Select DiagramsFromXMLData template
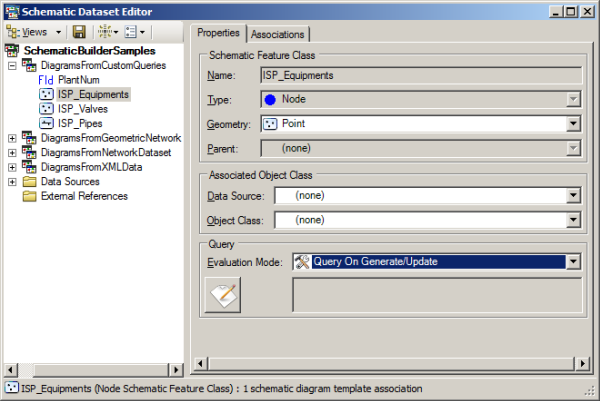This screenshot has height=401, width=600. (x=91, y=167)
